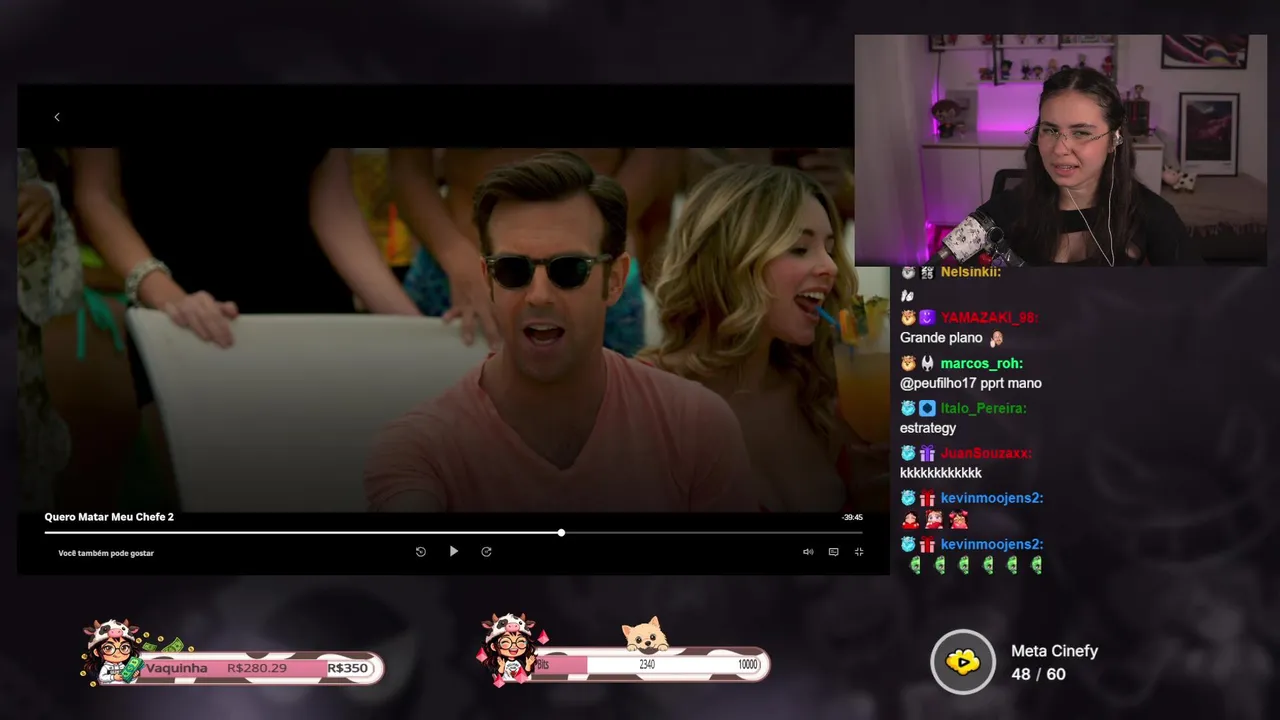Seek on the unplayed part of the progress bar

click(713, 533)
